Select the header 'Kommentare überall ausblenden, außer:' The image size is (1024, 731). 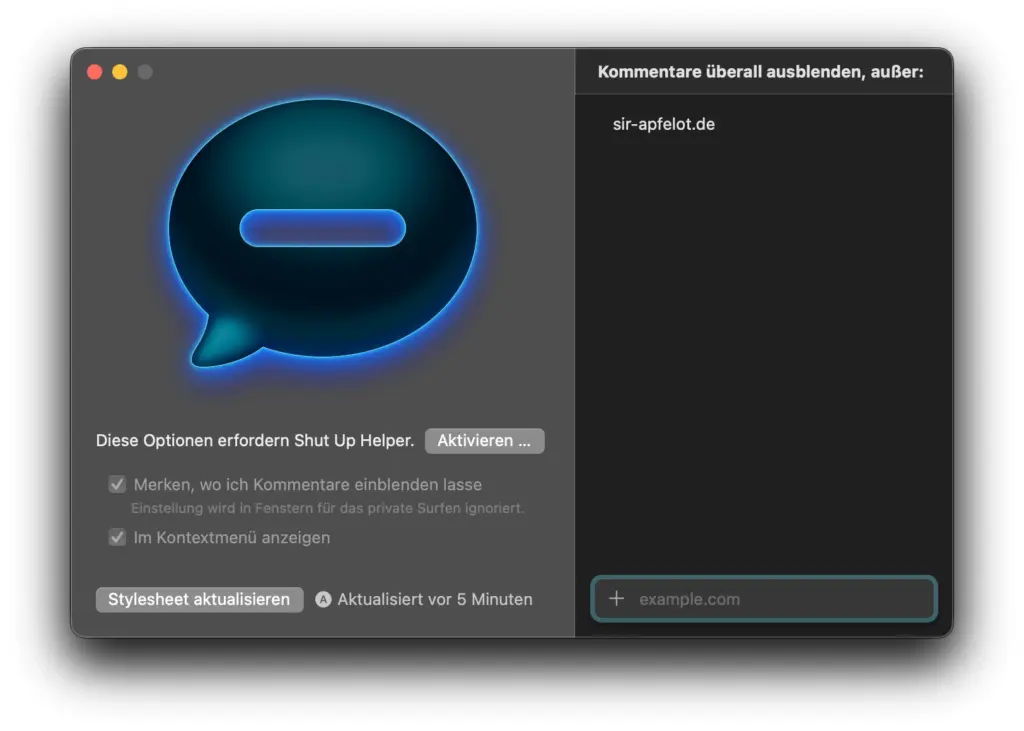[x=763, y=71]
